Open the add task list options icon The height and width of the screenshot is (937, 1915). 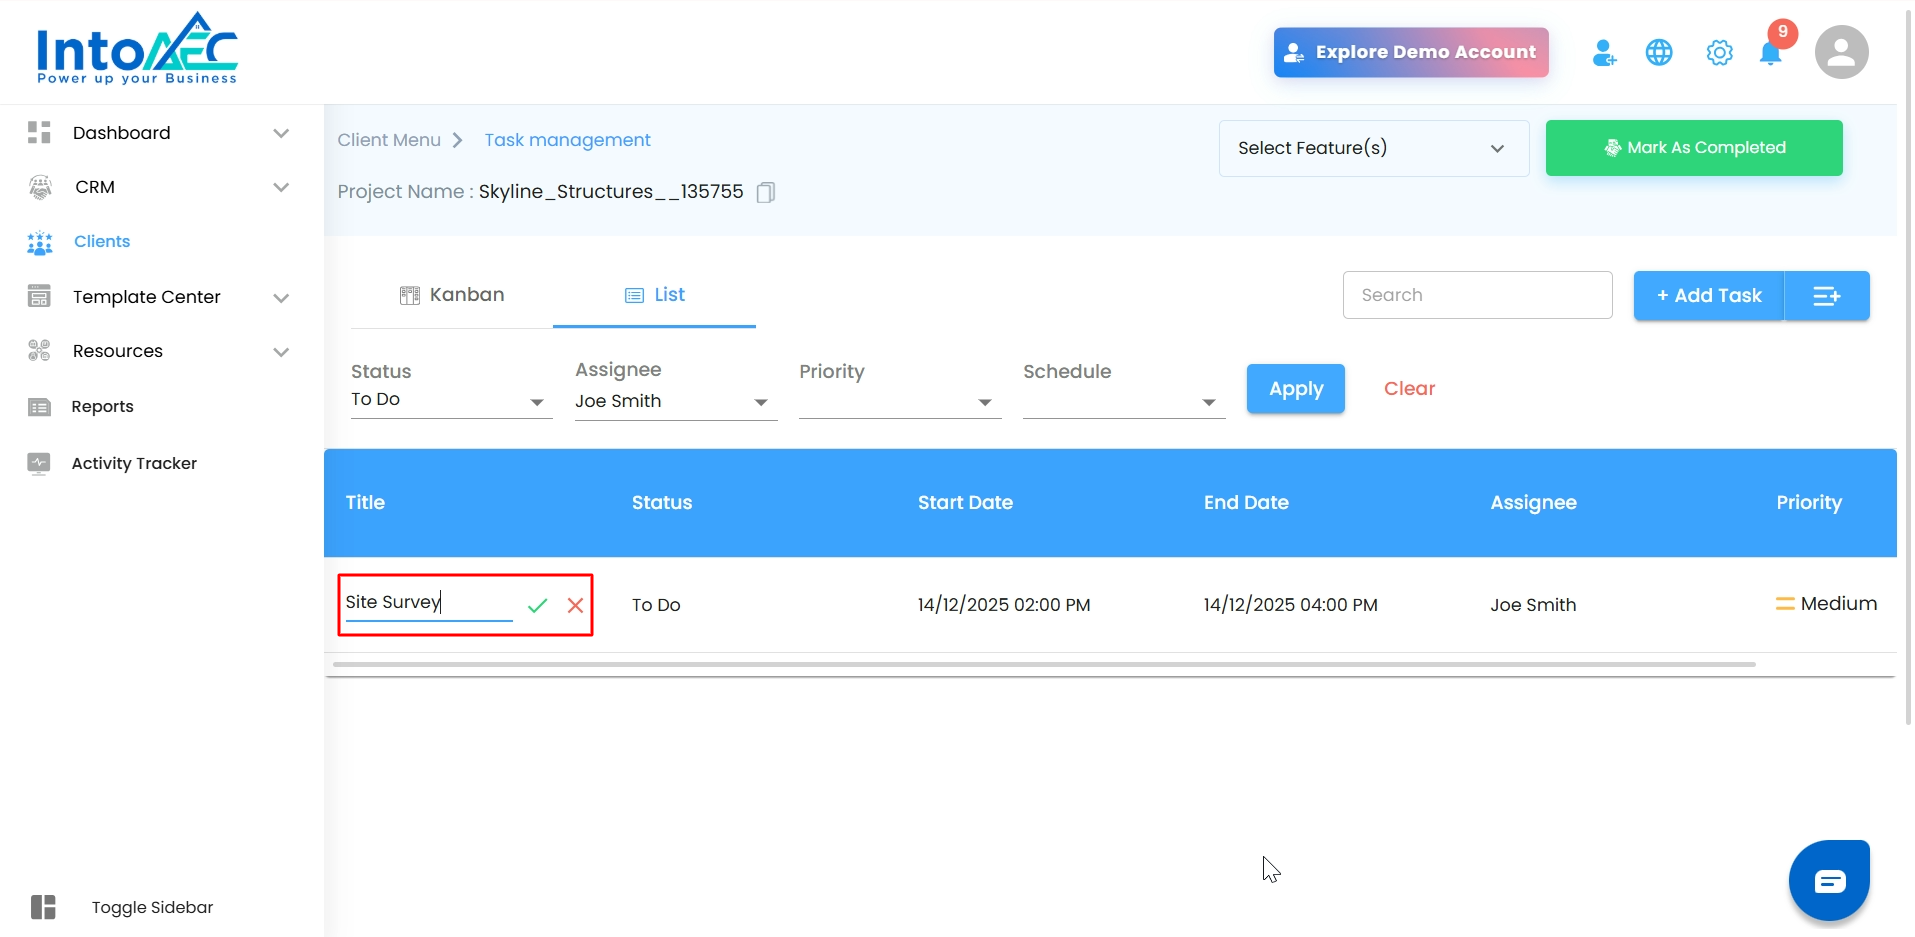pos(1827,296)
